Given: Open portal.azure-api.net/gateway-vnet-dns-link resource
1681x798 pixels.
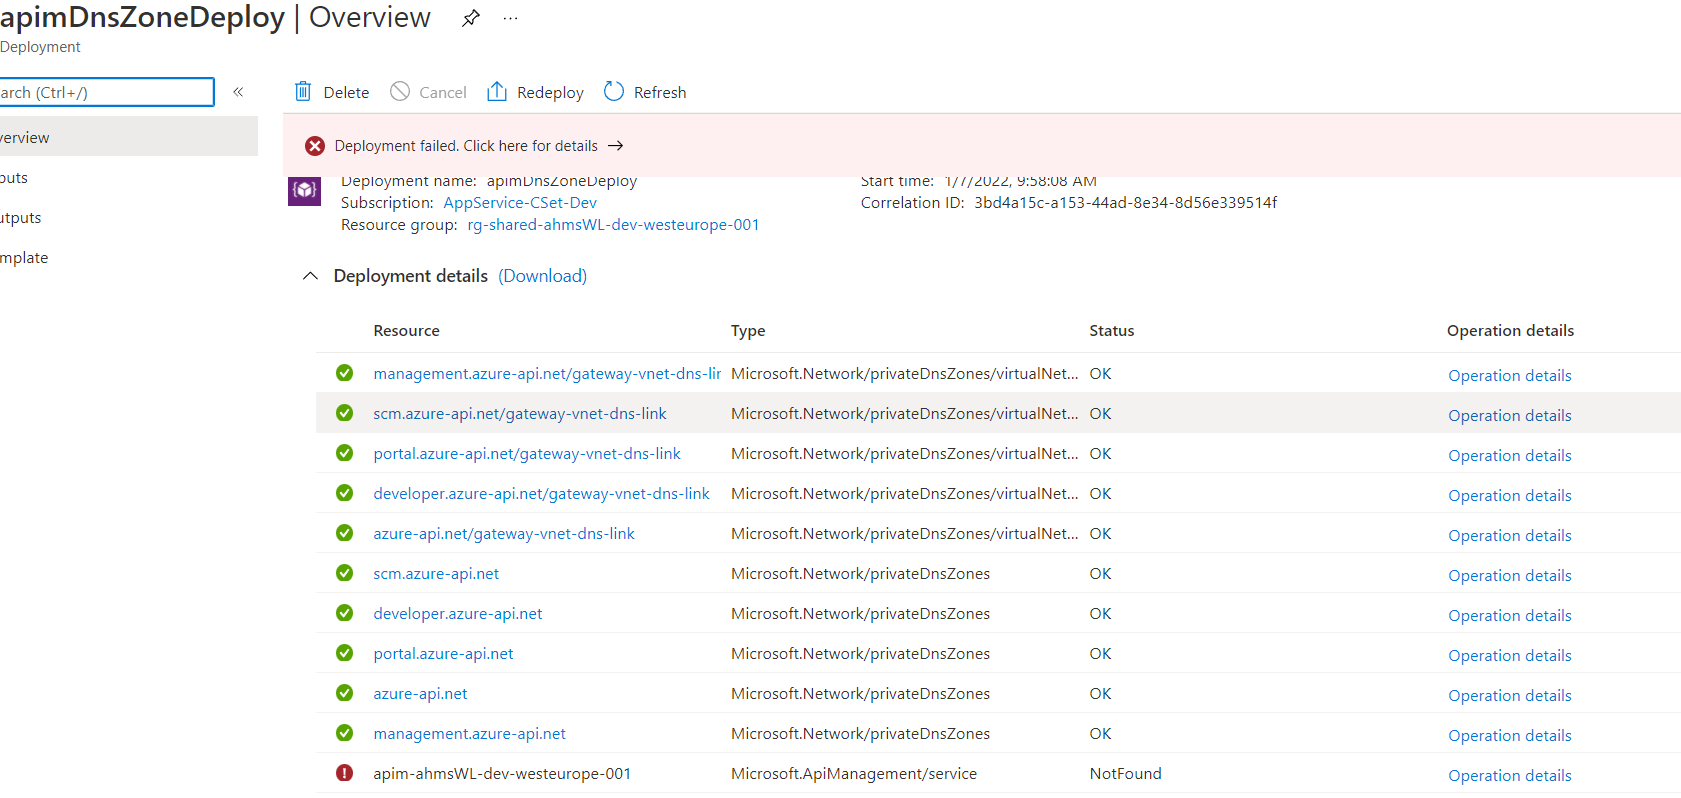Looking at the screenshot, I should [x=527, y=453].
